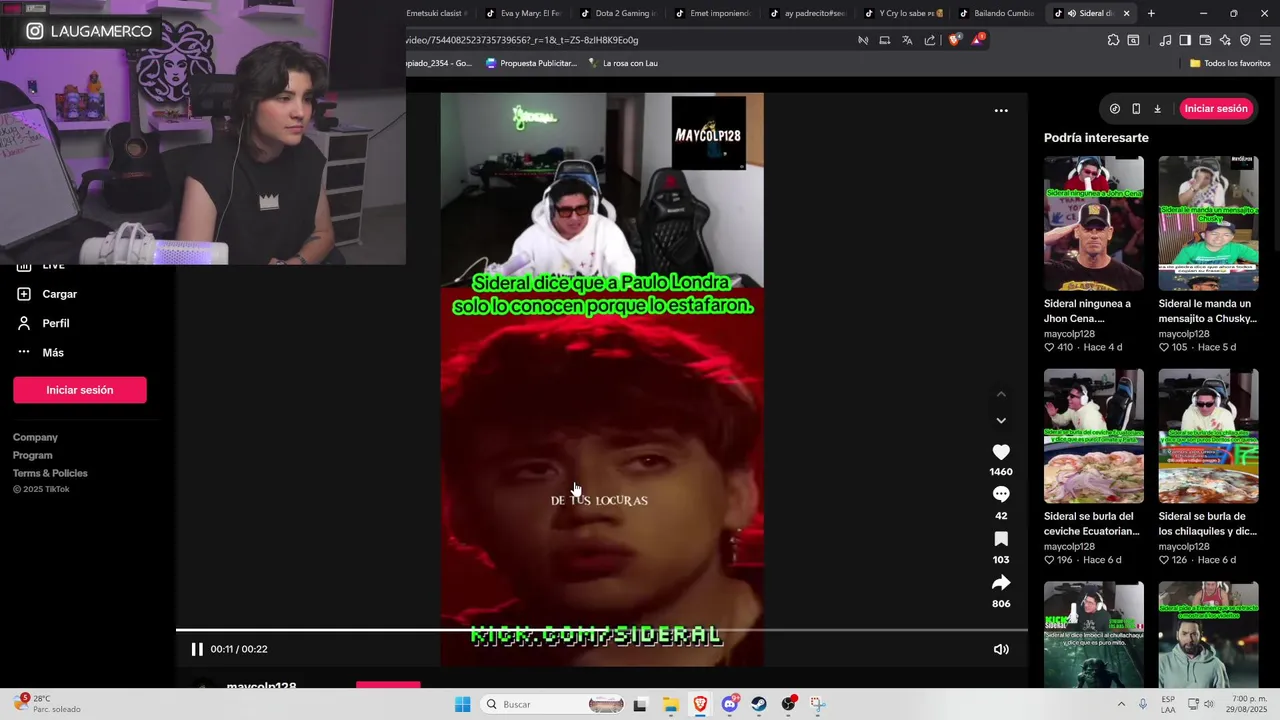The width and height of the screenshot is (1280, 720).
Task: Click the taskbar Buscar search box
Action: click(552, 704)
